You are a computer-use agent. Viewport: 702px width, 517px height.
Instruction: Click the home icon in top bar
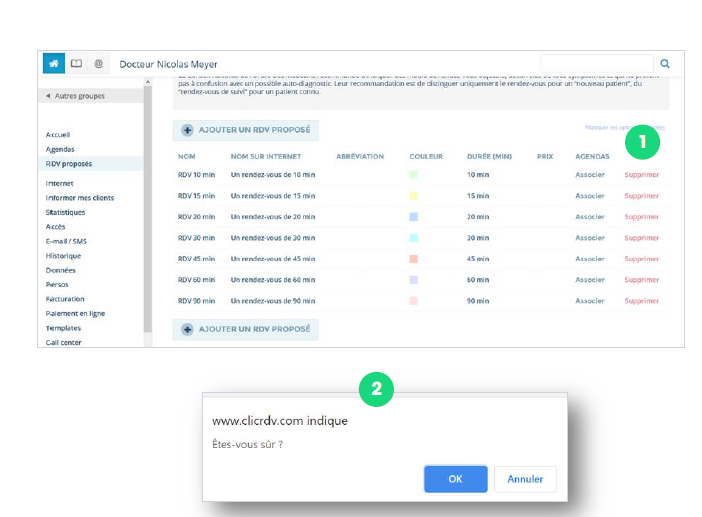[54, 63]
